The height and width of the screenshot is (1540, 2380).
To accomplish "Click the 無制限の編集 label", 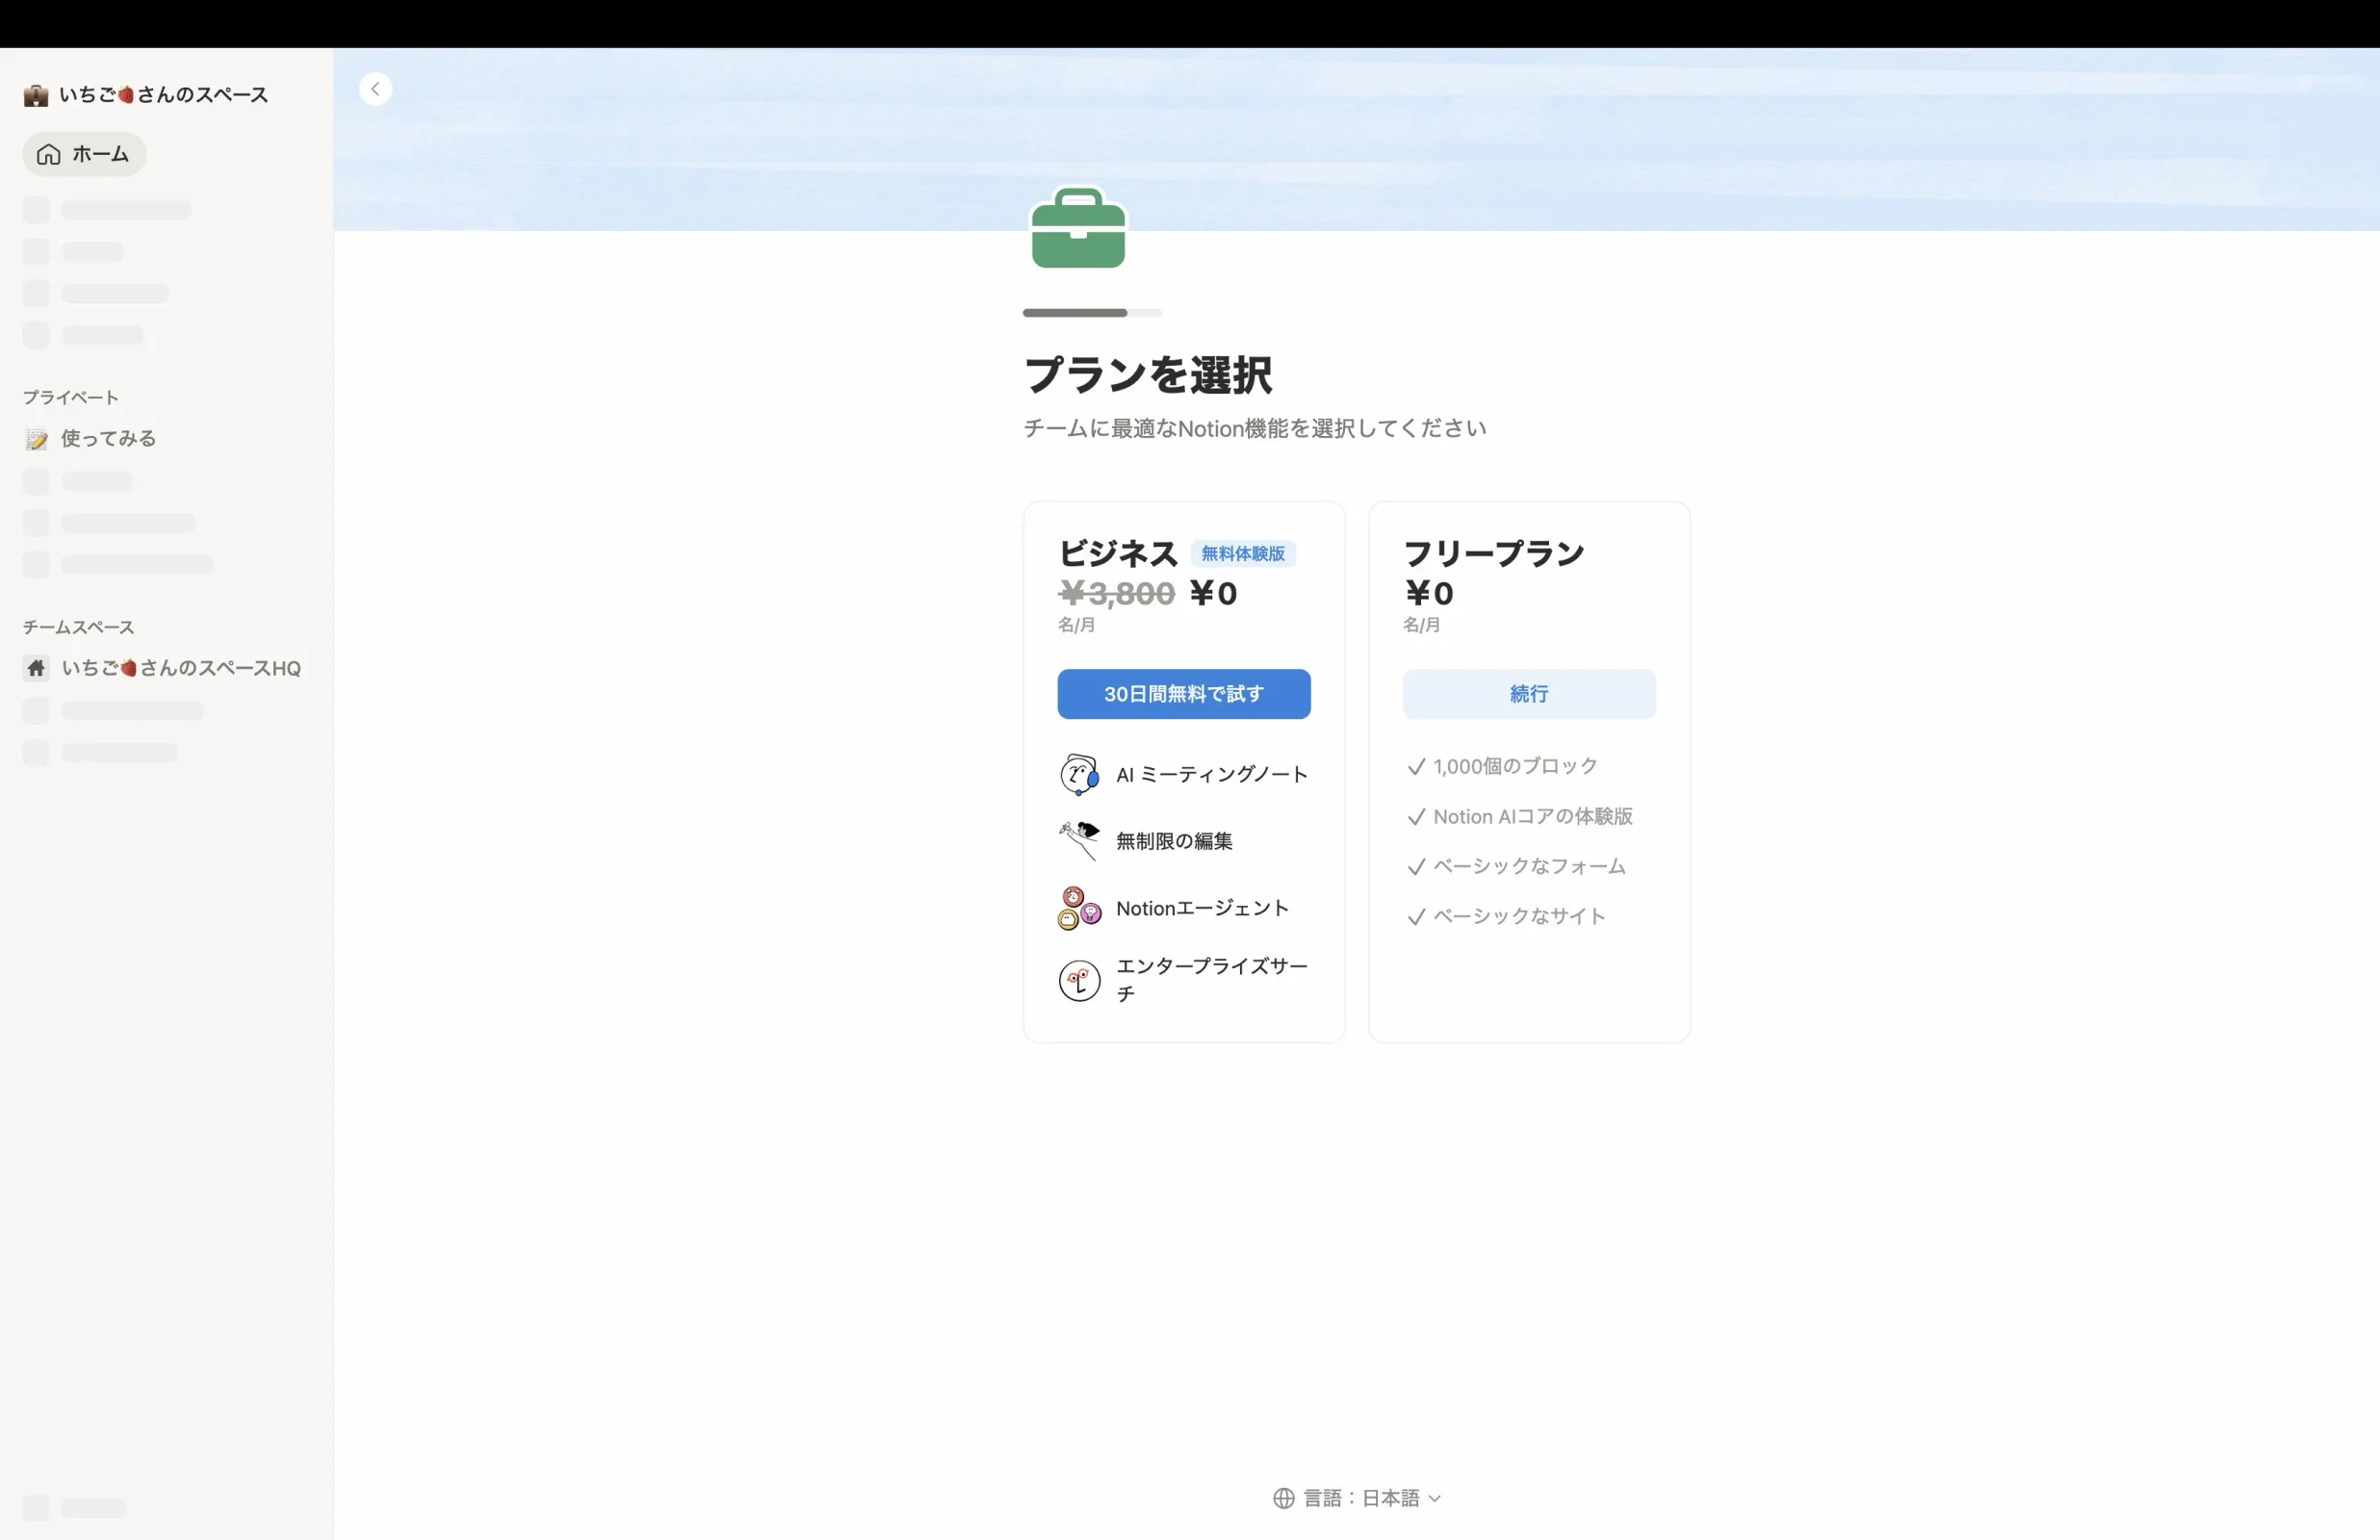I will 1174,841.
